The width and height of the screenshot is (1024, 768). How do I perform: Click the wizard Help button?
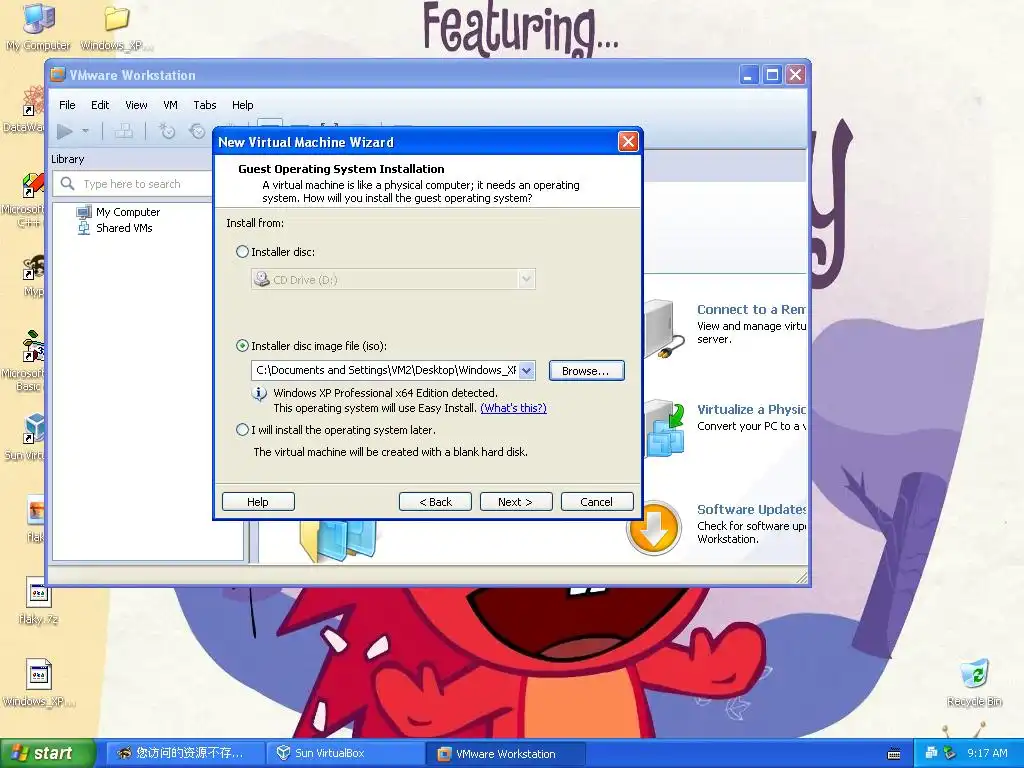click(258, 502)
